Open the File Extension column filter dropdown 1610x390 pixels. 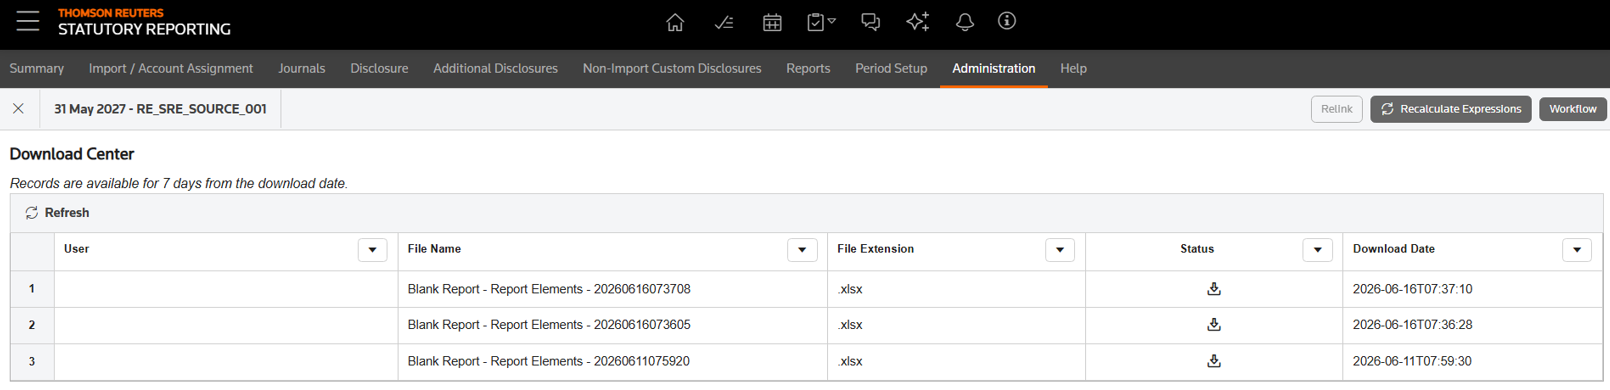(1060, 250)
